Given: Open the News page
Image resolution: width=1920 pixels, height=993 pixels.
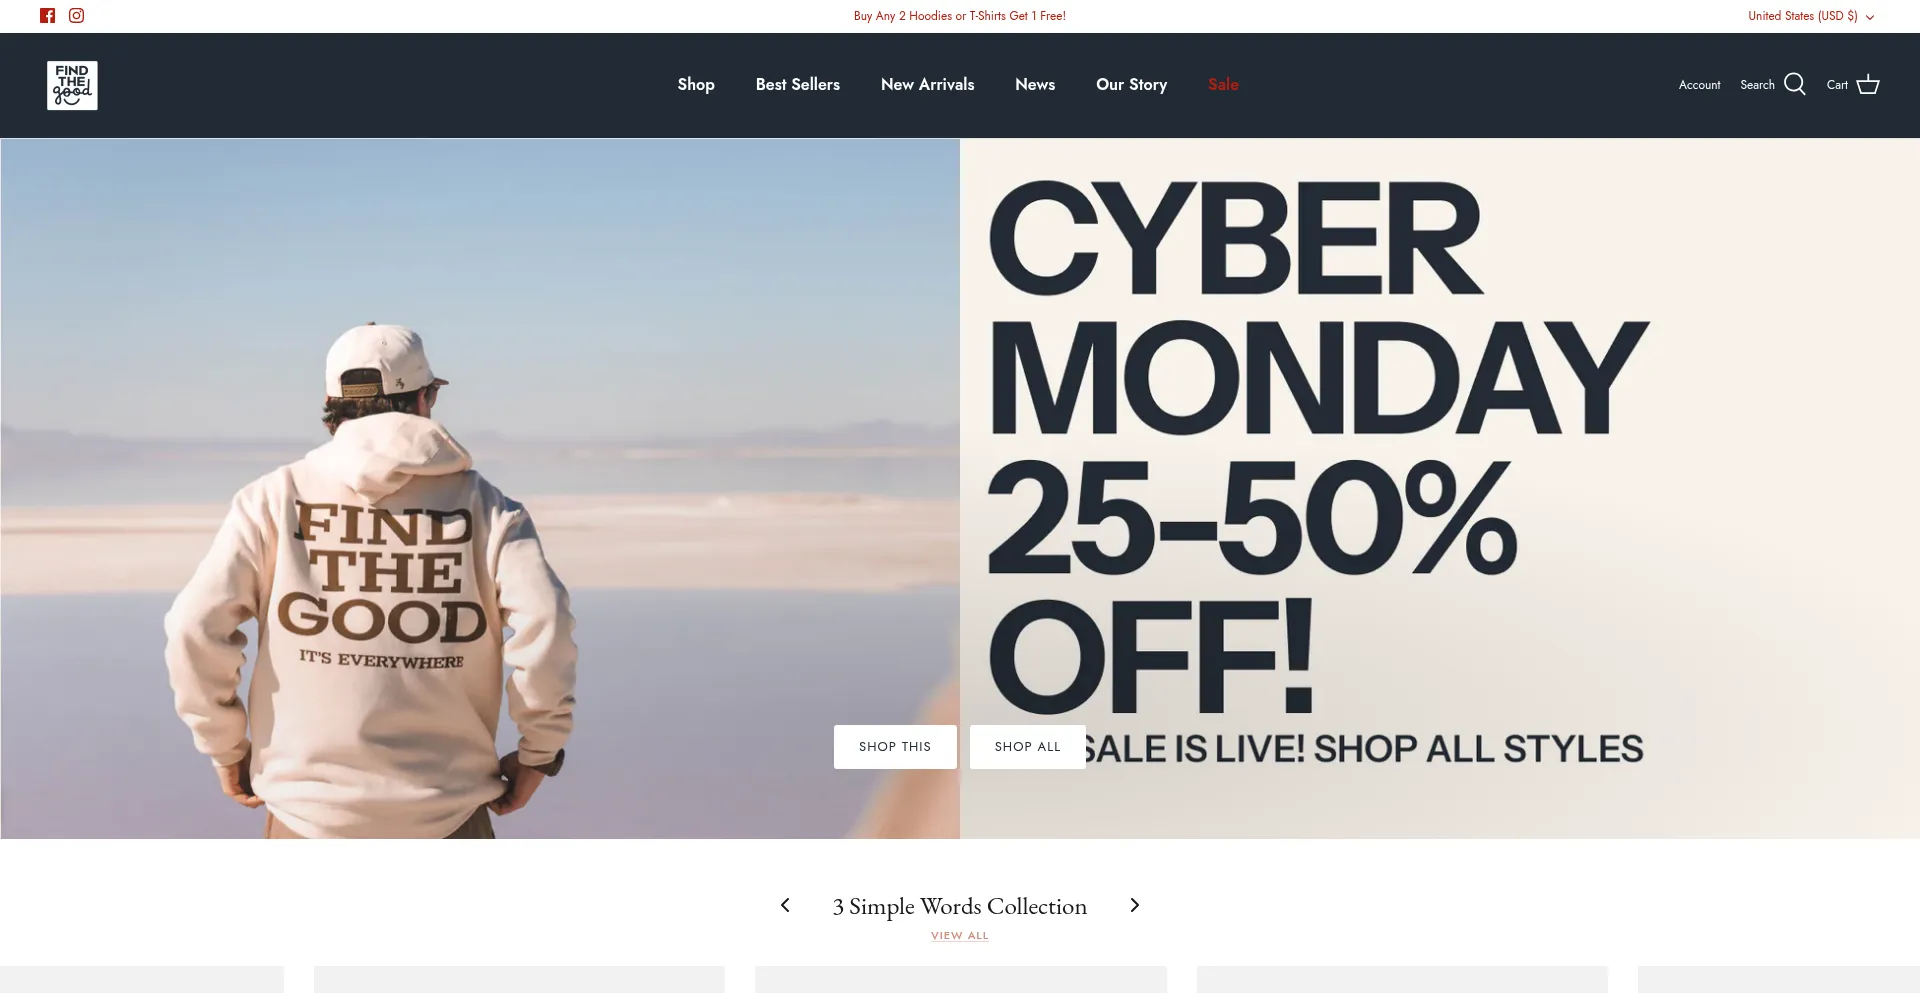Looking at the screenshot, I should coord(1035,85).
